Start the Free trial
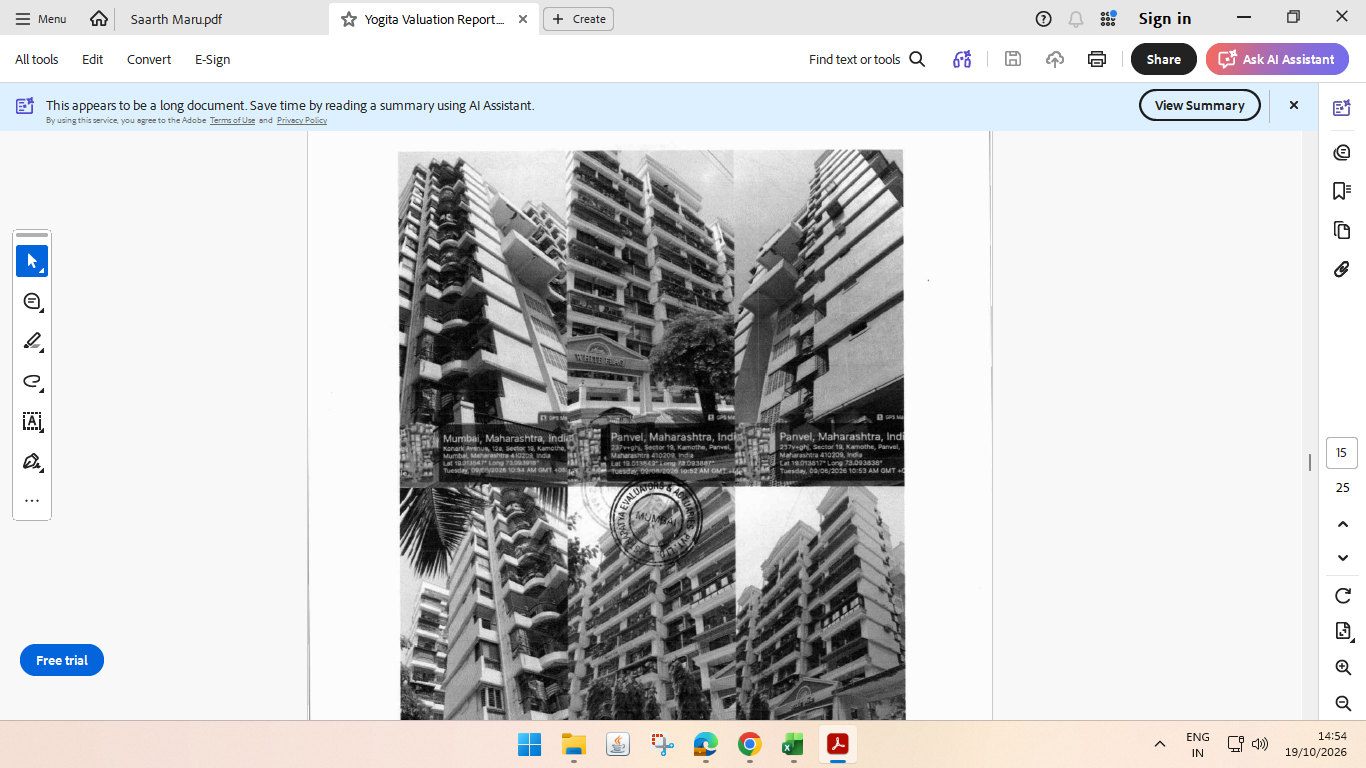 (x=62, y=660)
